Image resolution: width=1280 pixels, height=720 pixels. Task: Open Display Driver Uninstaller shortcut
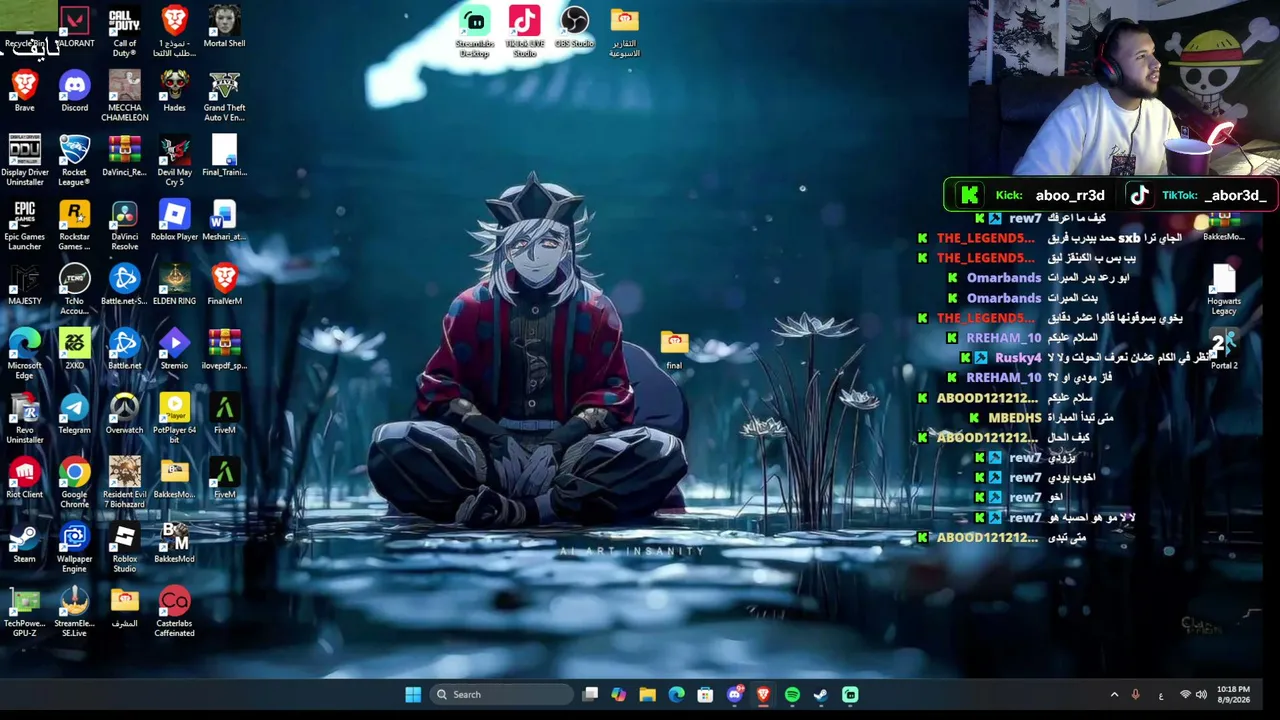pyautogui.click(x=25, y=160)
